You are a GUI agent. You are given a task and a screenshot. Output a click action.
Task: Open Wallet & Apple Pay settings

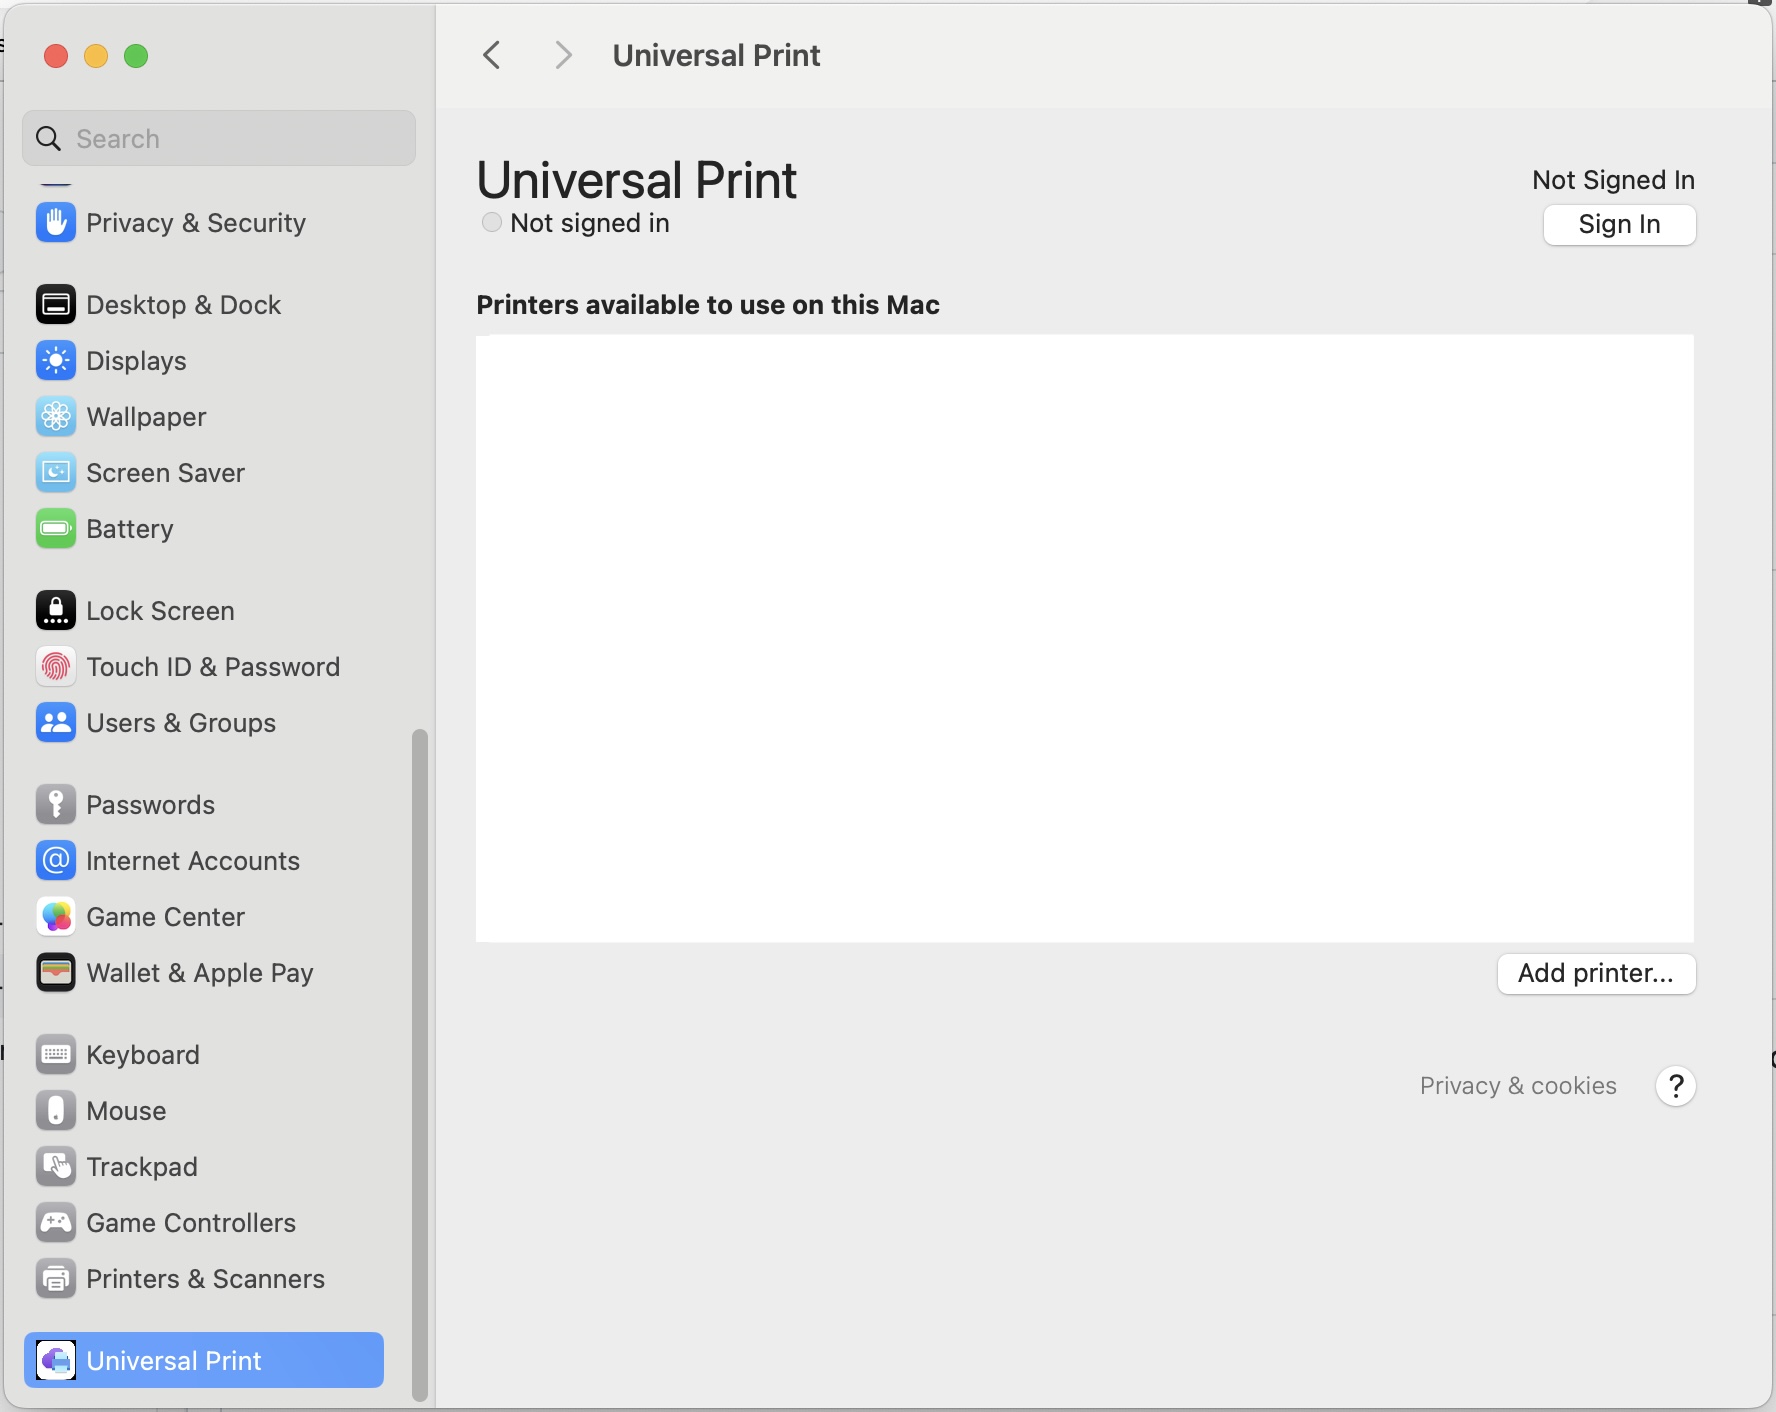[x=200, y=971]
